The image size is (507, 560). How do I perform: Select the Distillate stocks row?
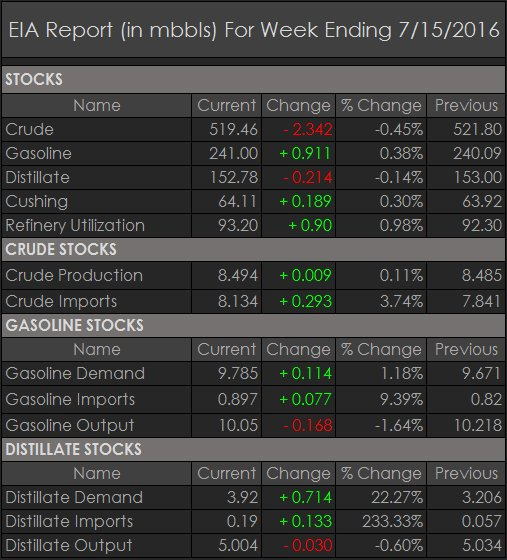coord(254,178)
